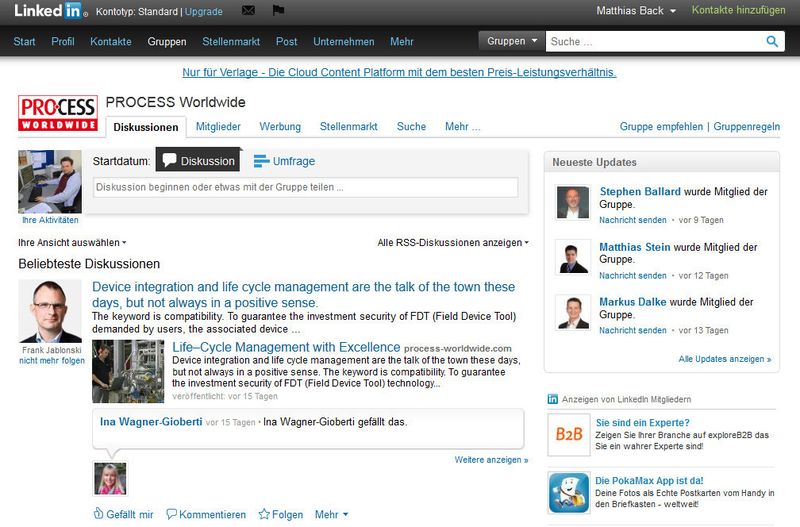Screen dimensions: 800x527
Task: Click Frank Jablonski's profile photo
Action: pos(50,311)
